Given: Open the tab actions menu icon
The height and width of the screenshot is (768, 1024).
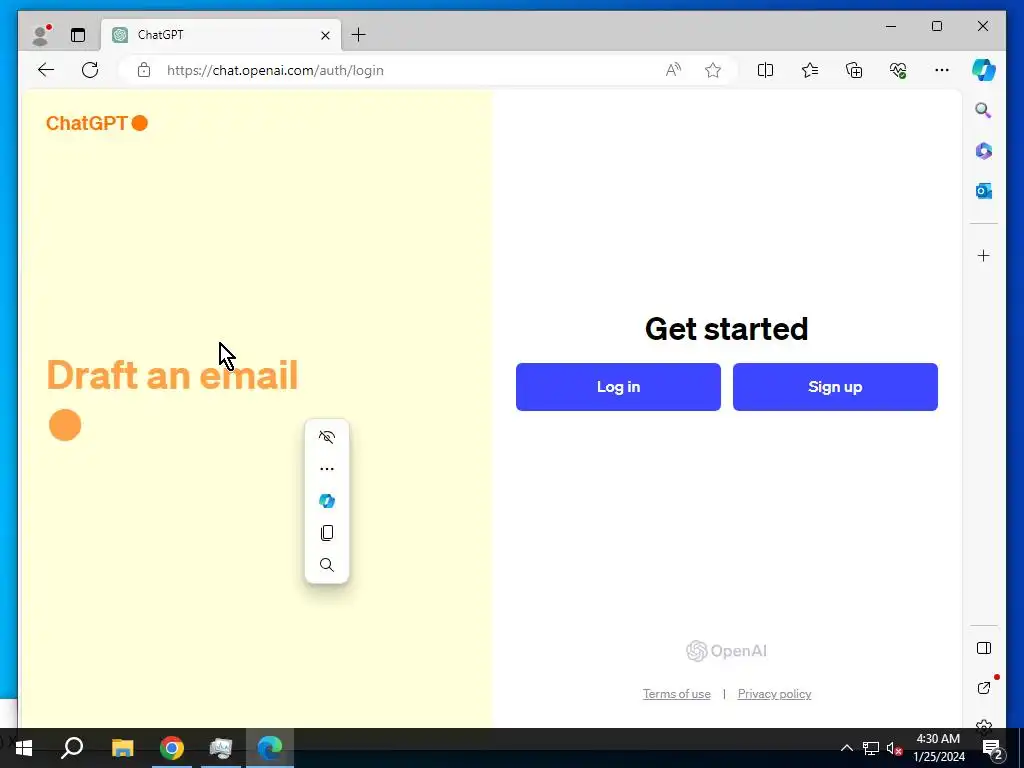Looking at the screenshot, I should point(78,35).
